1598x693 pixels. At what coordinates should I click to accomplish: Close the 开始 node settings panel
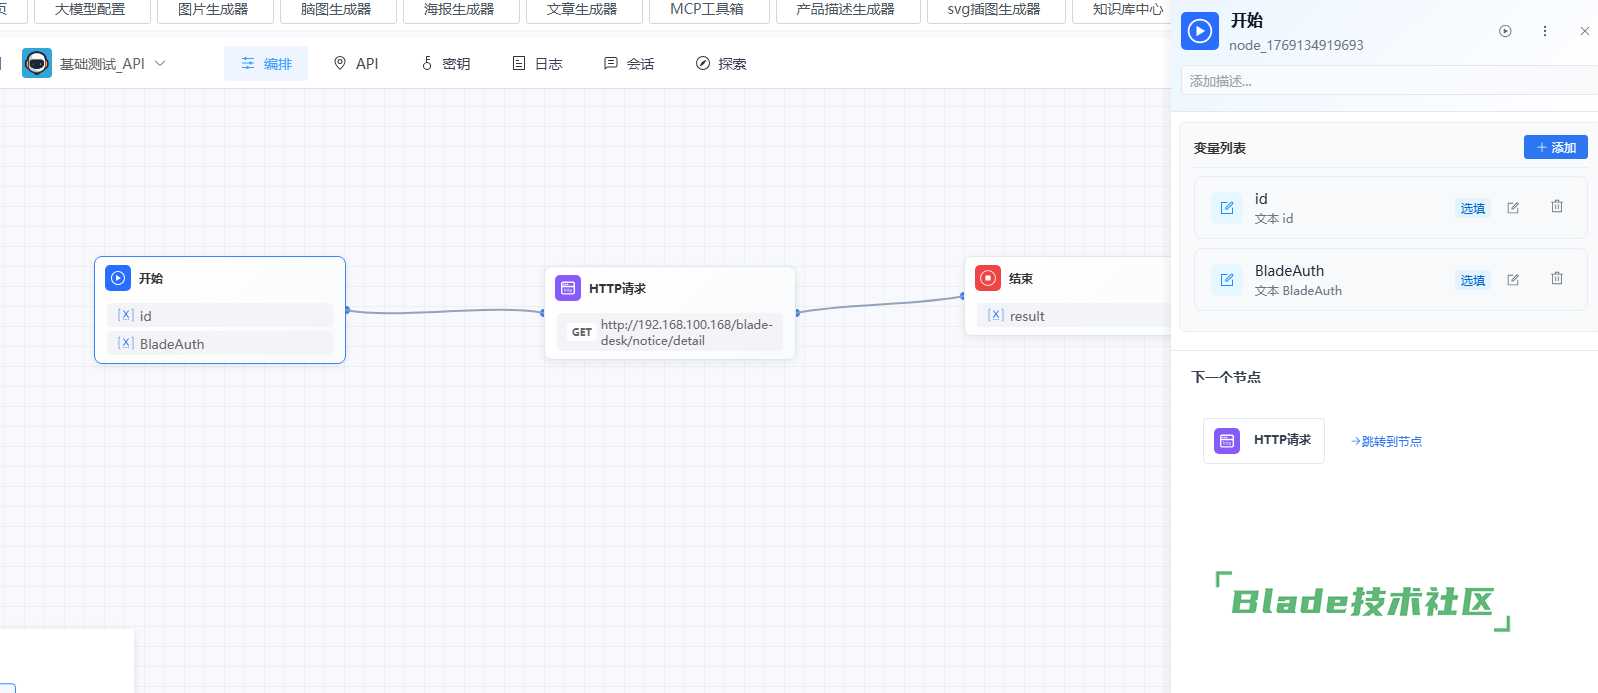(x=1585, y=31)
